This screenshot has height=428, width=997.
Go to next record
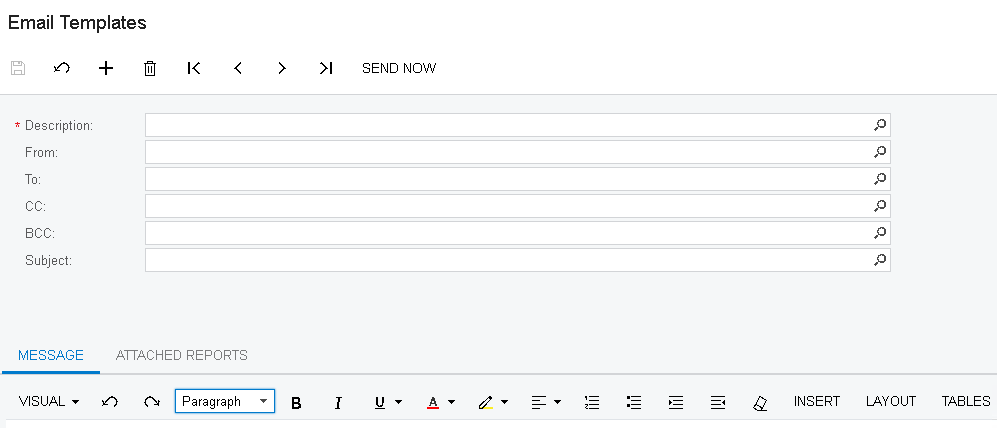(x=282, y=68)
